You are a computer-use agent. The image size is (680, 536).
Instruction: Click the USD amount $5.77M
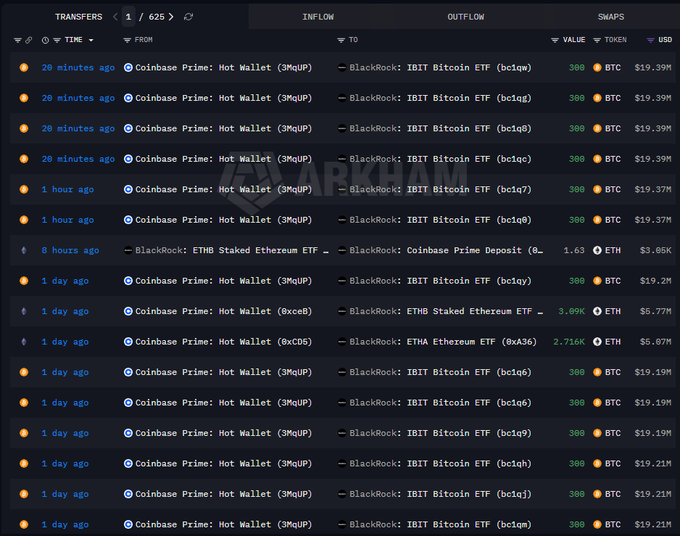pos(655,311)
